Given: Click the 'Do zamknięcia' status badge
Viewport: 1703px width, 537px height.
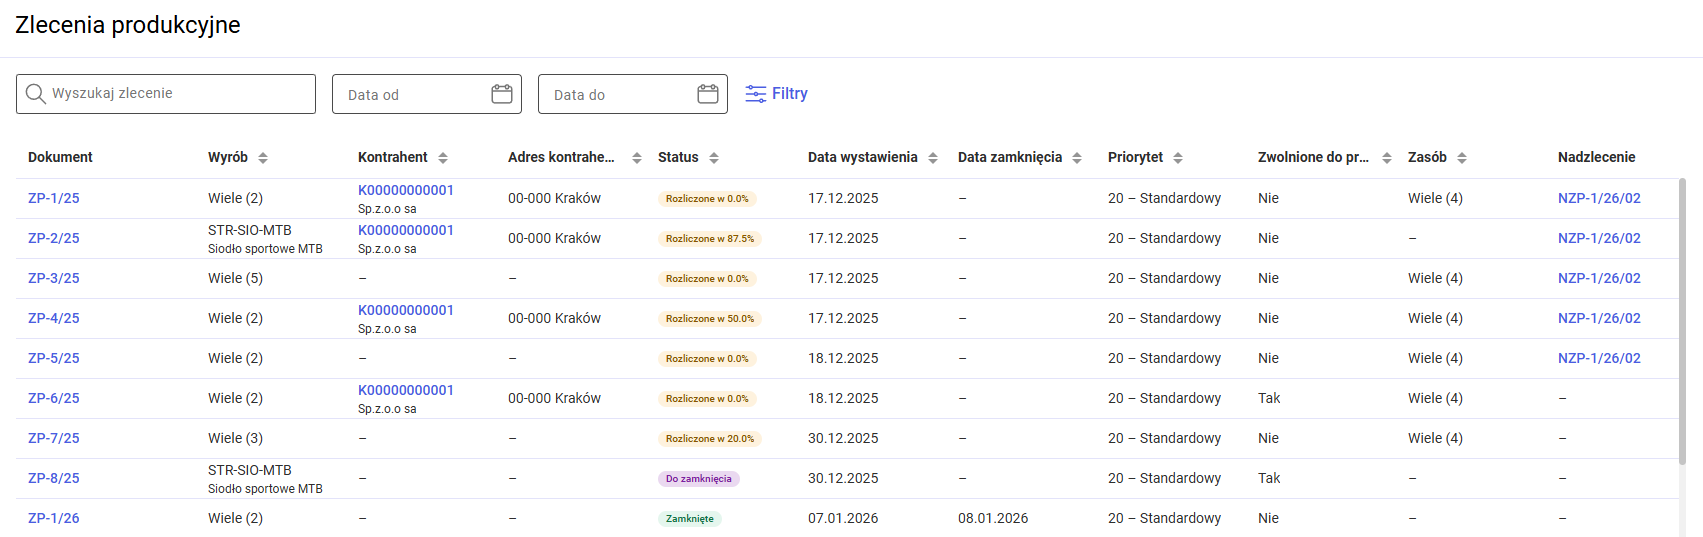Looking at the screenshot, I should [699, 479].
